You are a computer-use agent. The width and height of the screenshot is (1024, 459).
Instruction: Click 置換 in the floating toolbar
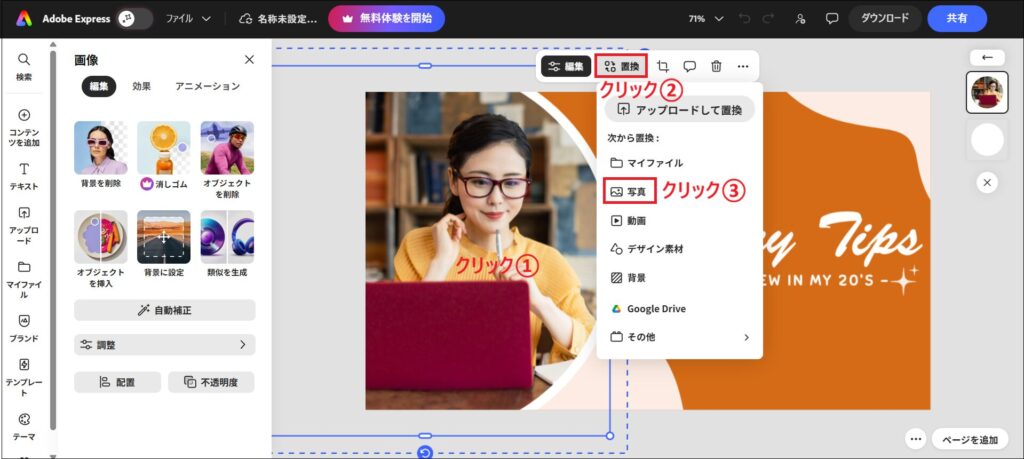(x=622, y=66)
